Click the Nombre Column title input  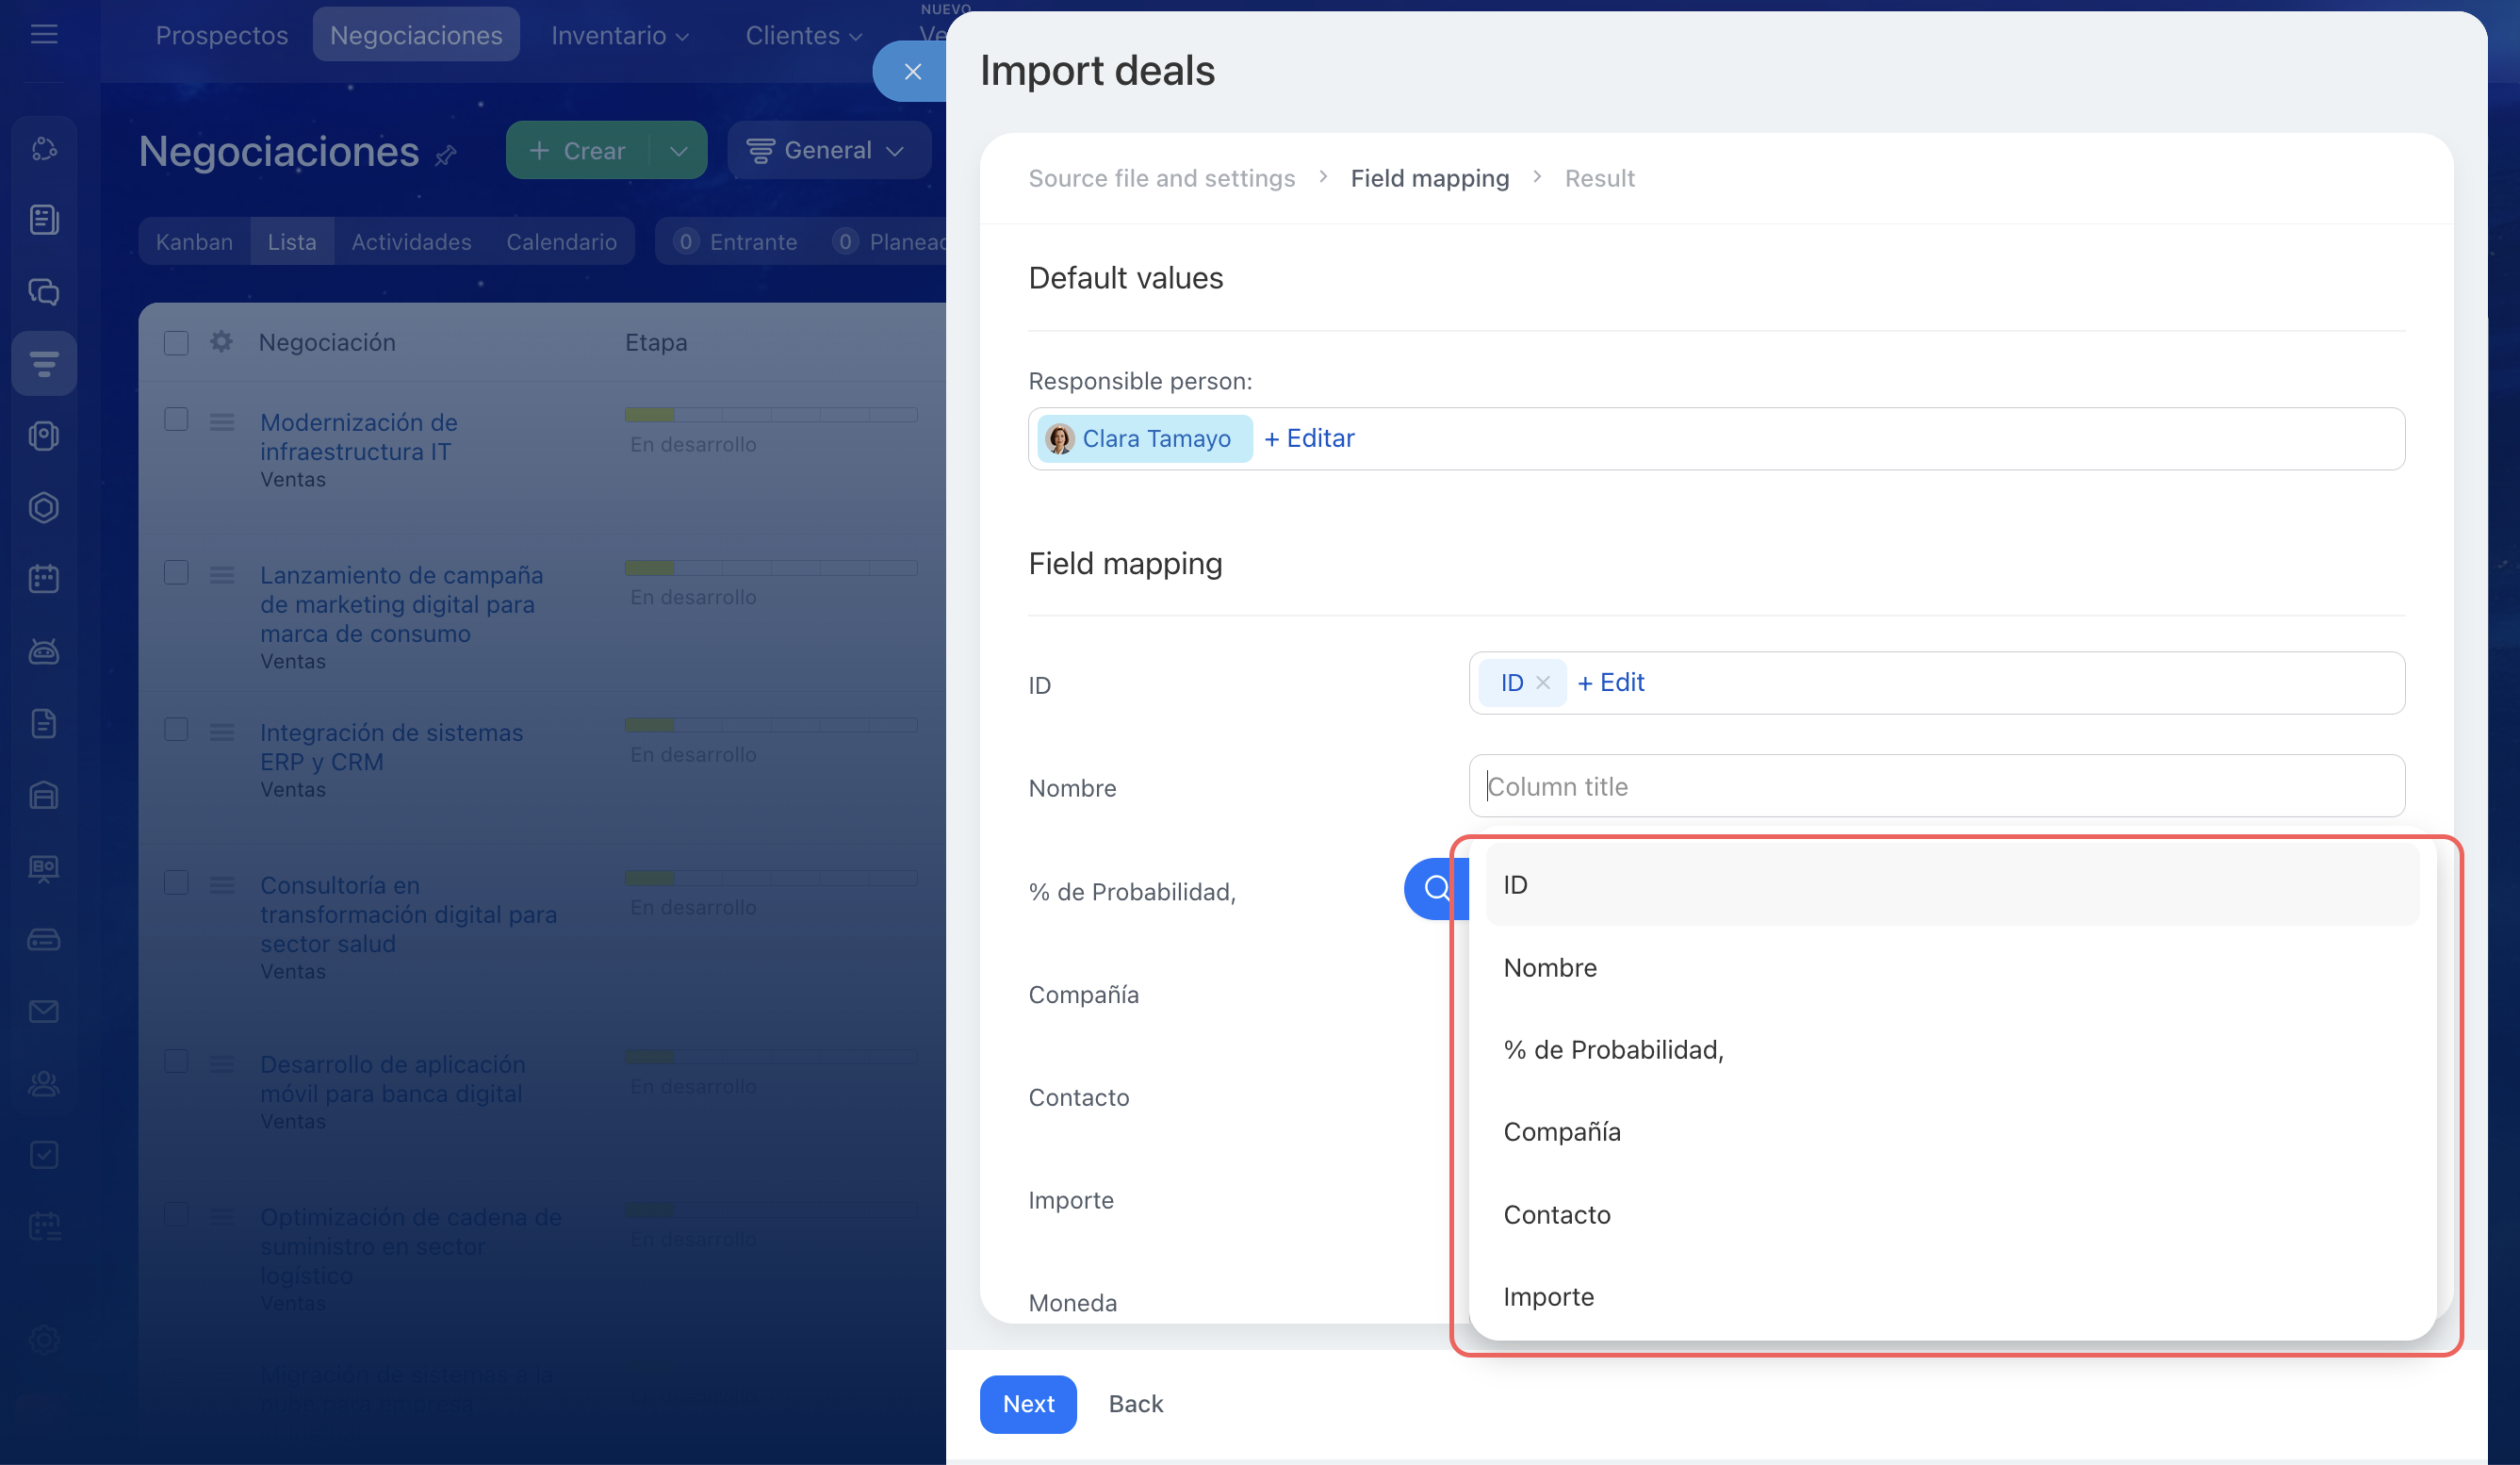(x=1935, y=786)
